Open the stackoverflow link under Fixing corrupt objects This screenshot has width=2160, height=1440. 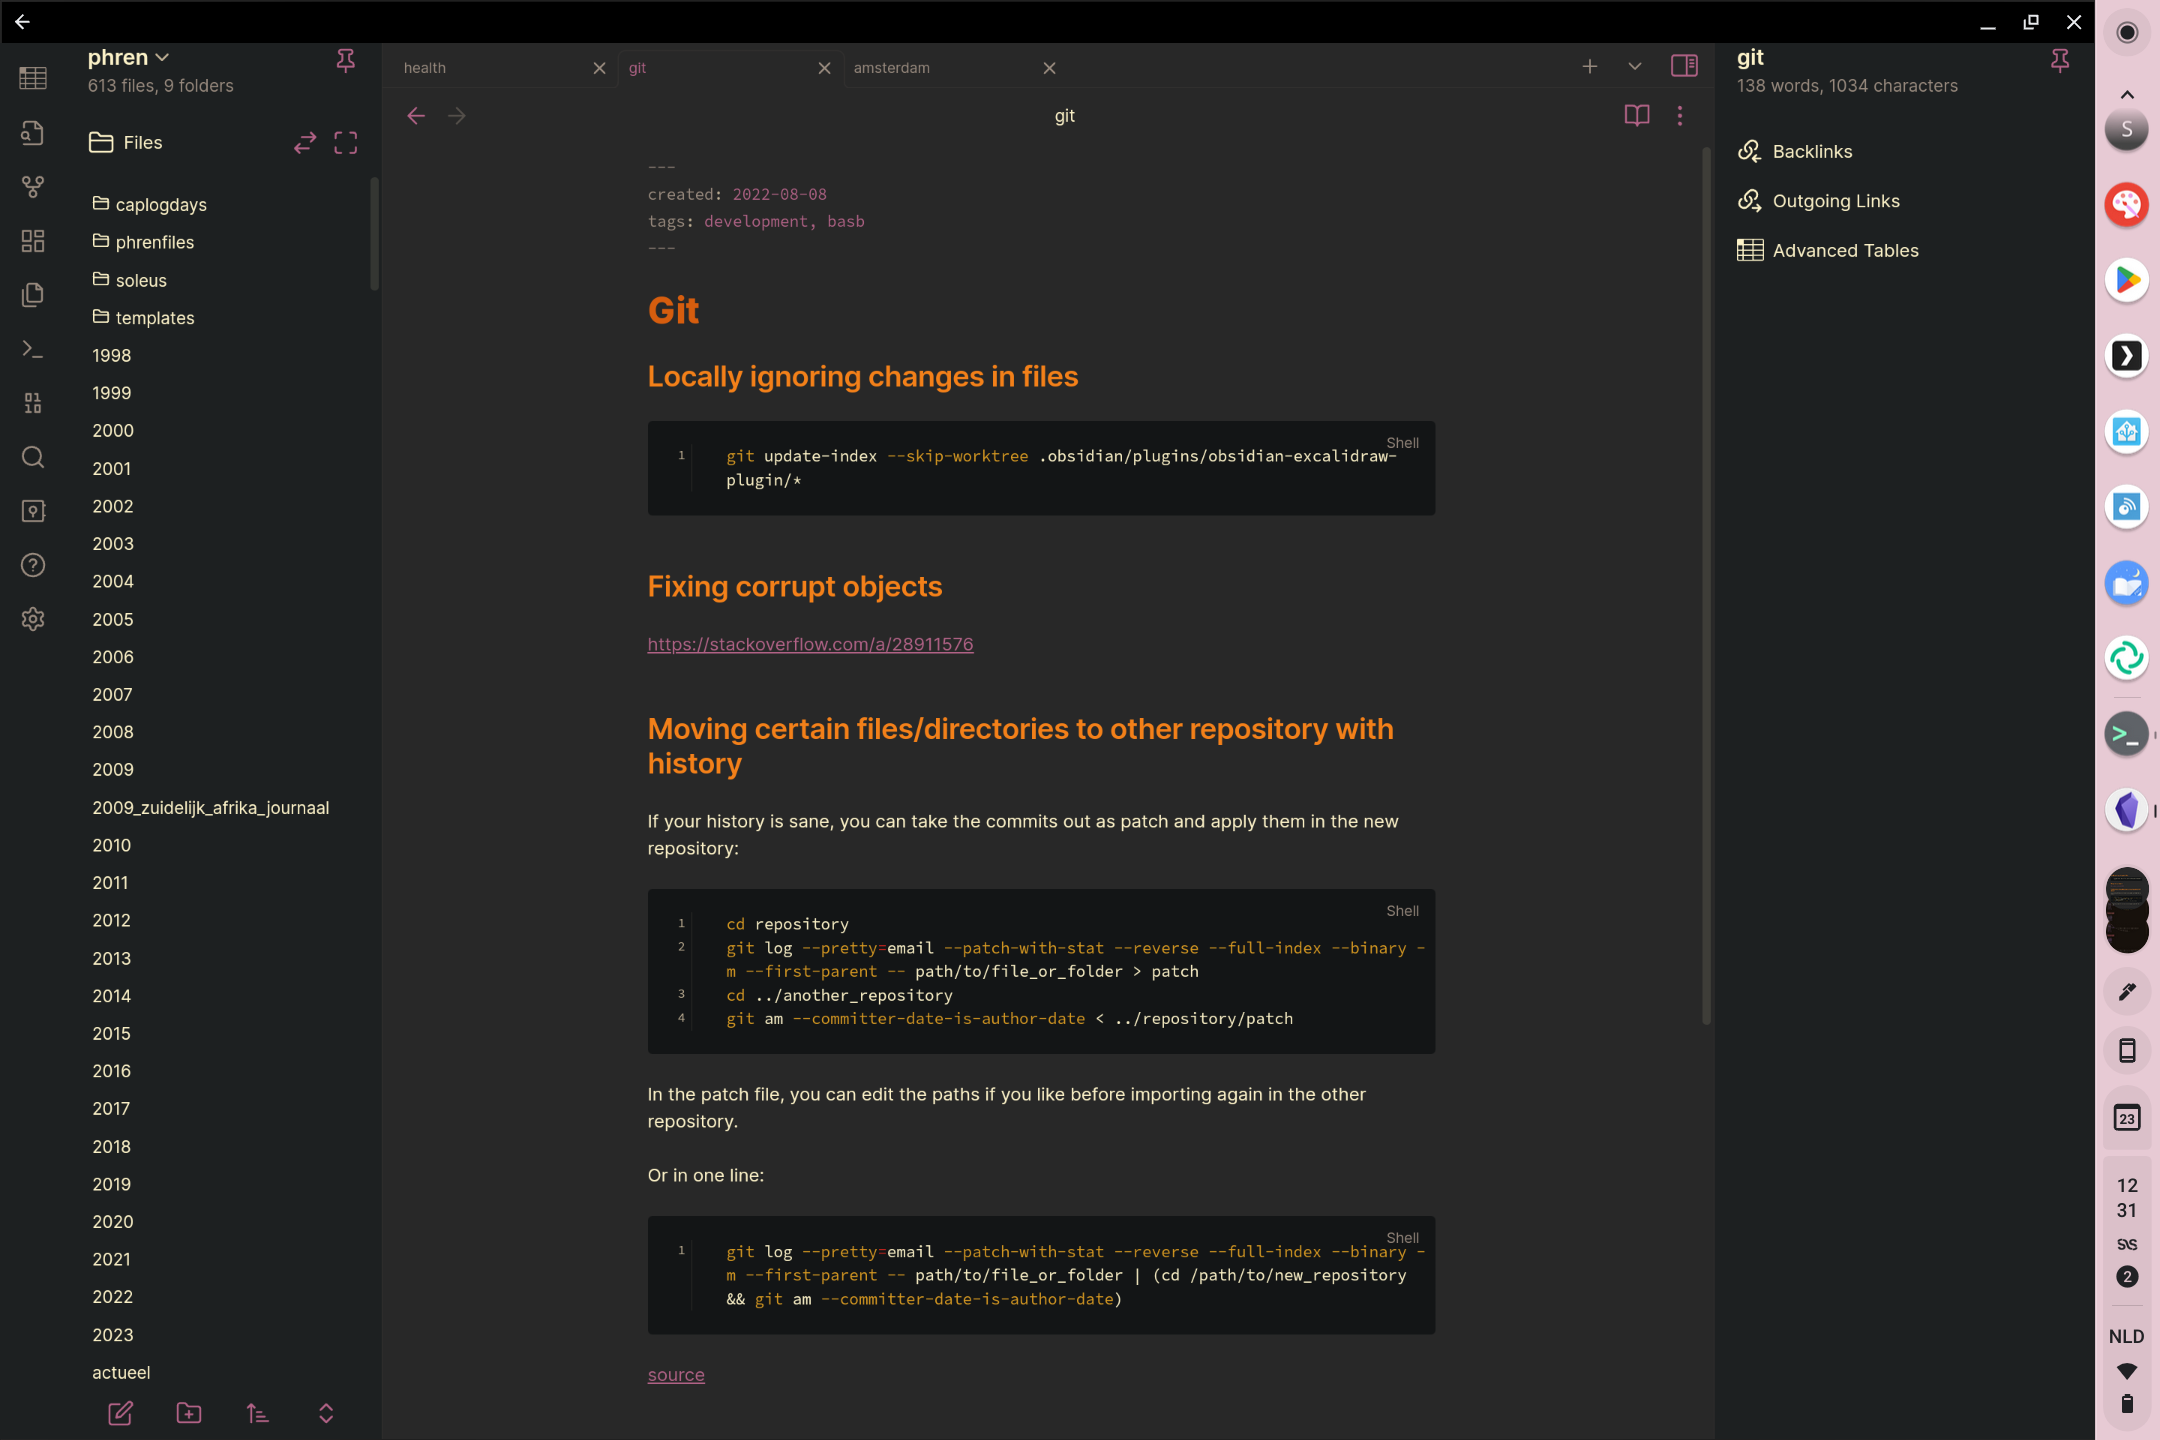point(809,643)
